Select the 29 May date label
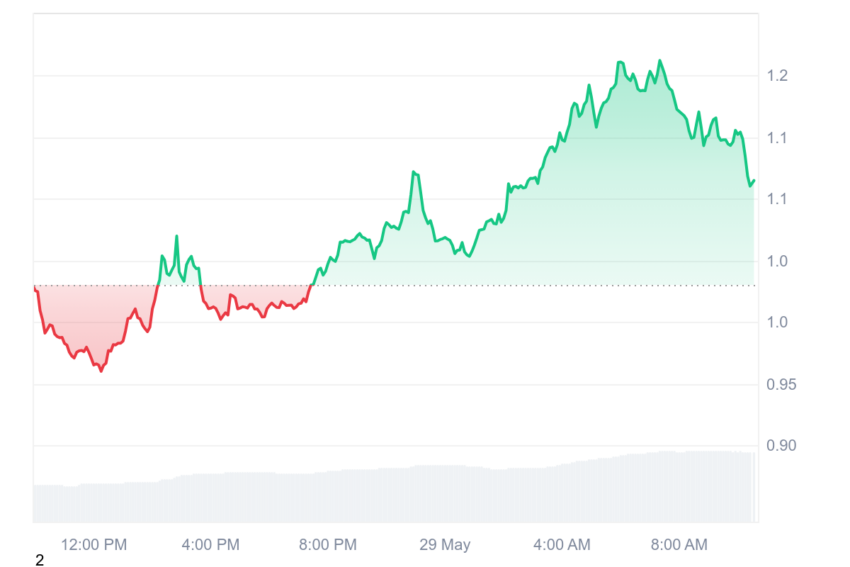The height and width of the screenshot is (567, 850). pos(445,545)
